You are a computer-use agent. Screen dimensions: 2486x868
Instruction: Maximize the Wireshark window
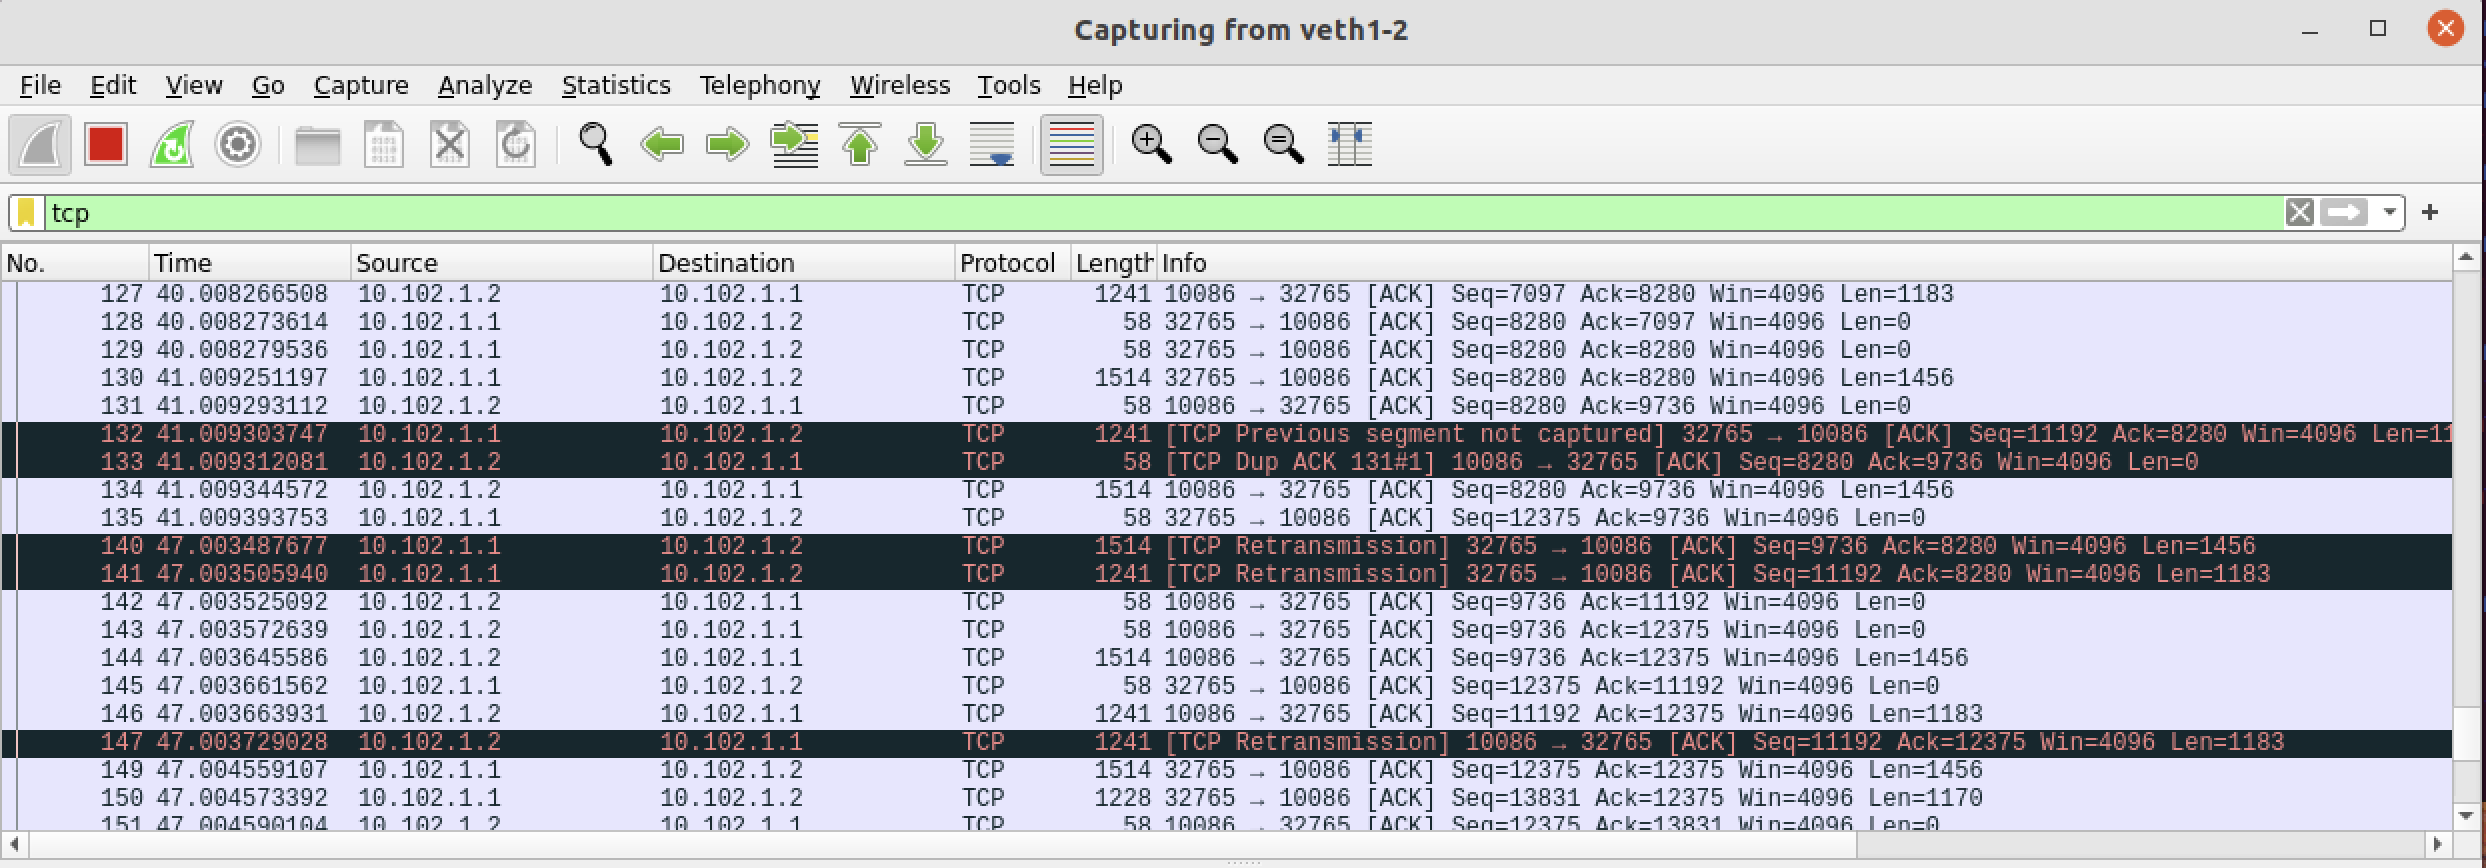coord(2378,29)
